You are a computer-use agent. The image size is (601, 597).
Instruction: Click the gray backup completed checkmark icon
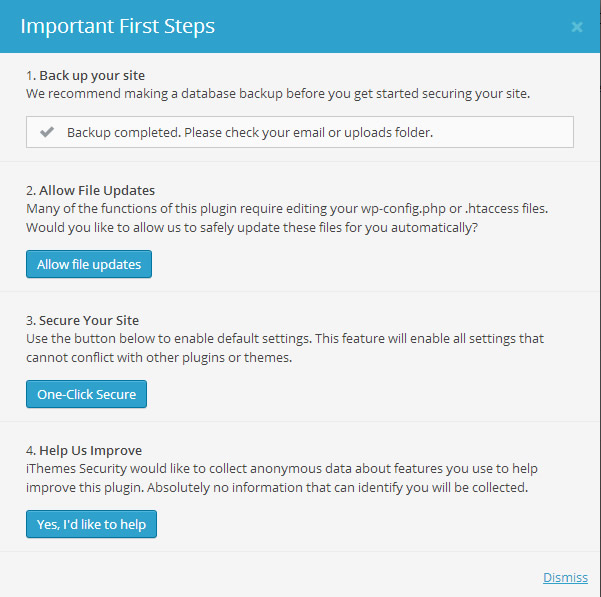click(x=46, y=132)
